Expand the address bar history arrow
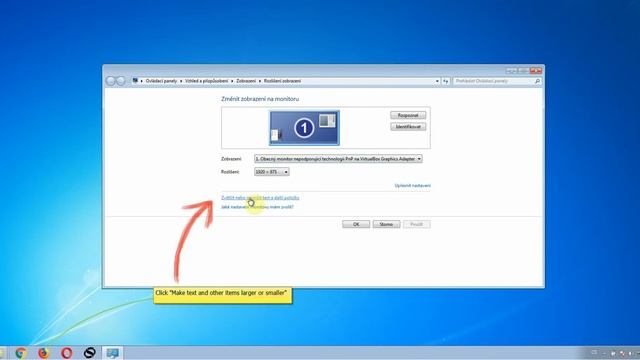 pos(437,81)
